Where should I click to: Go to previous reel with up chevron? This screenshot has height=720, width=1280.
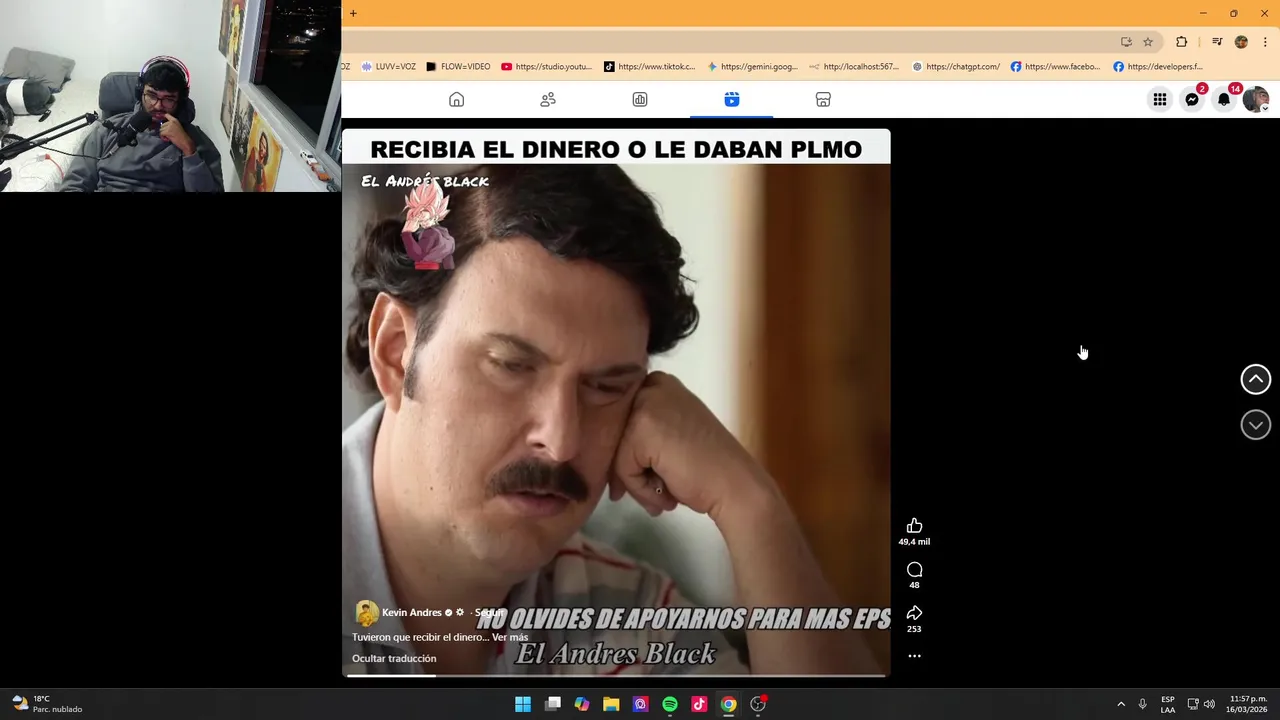pos(1256,379)
